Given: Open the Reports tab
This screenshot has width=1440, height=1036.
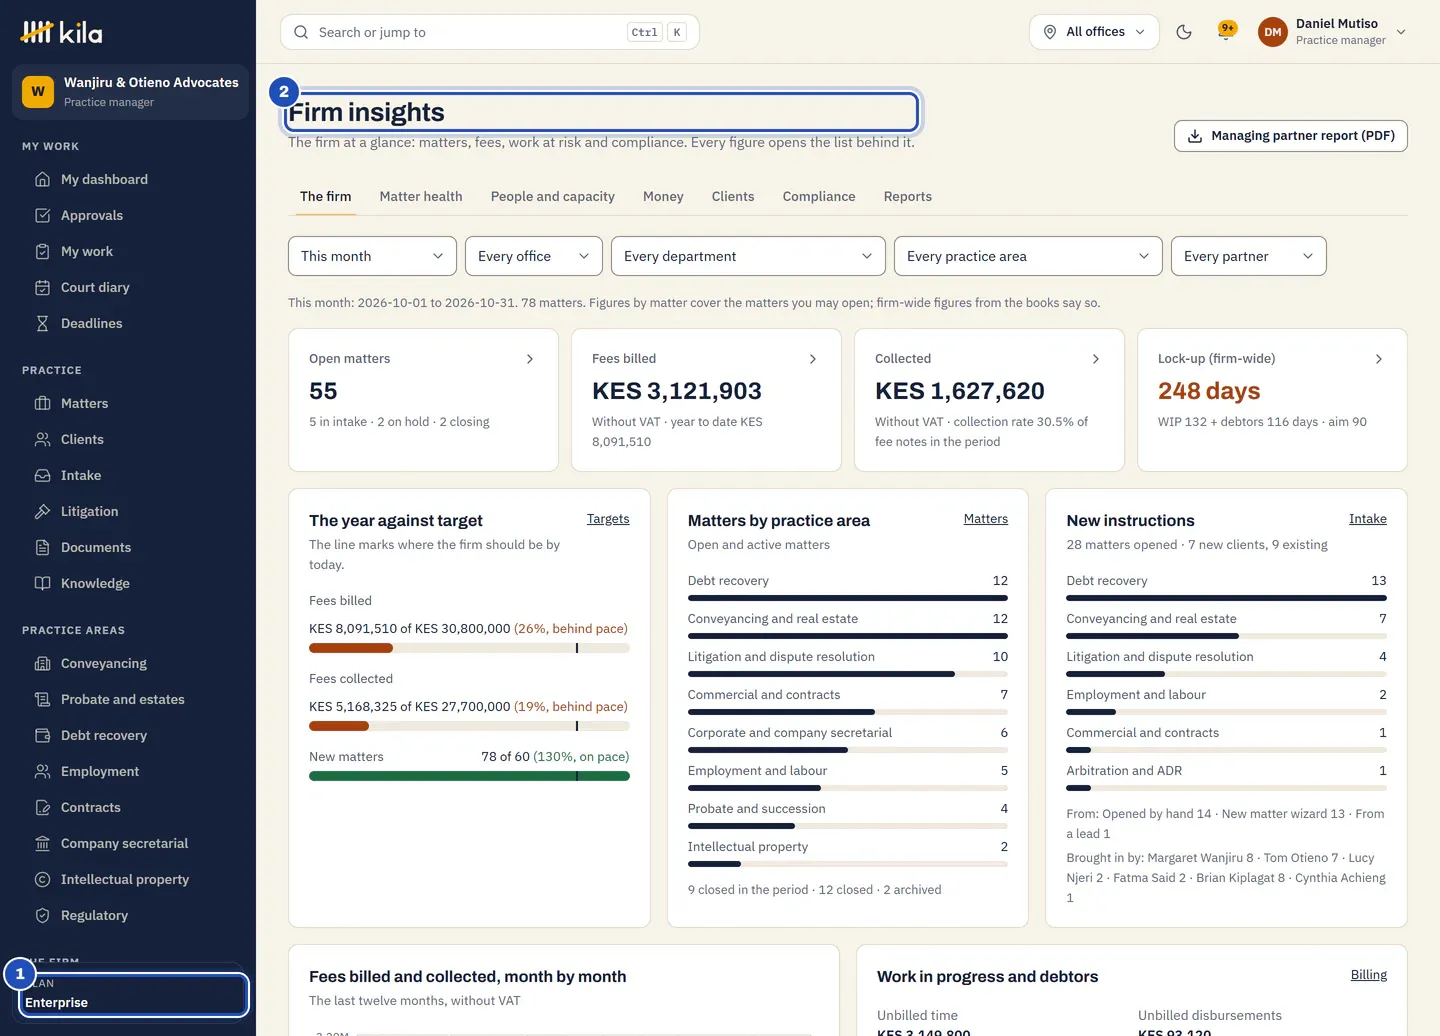Looking at the screenshot, I should tap(908, 196).
